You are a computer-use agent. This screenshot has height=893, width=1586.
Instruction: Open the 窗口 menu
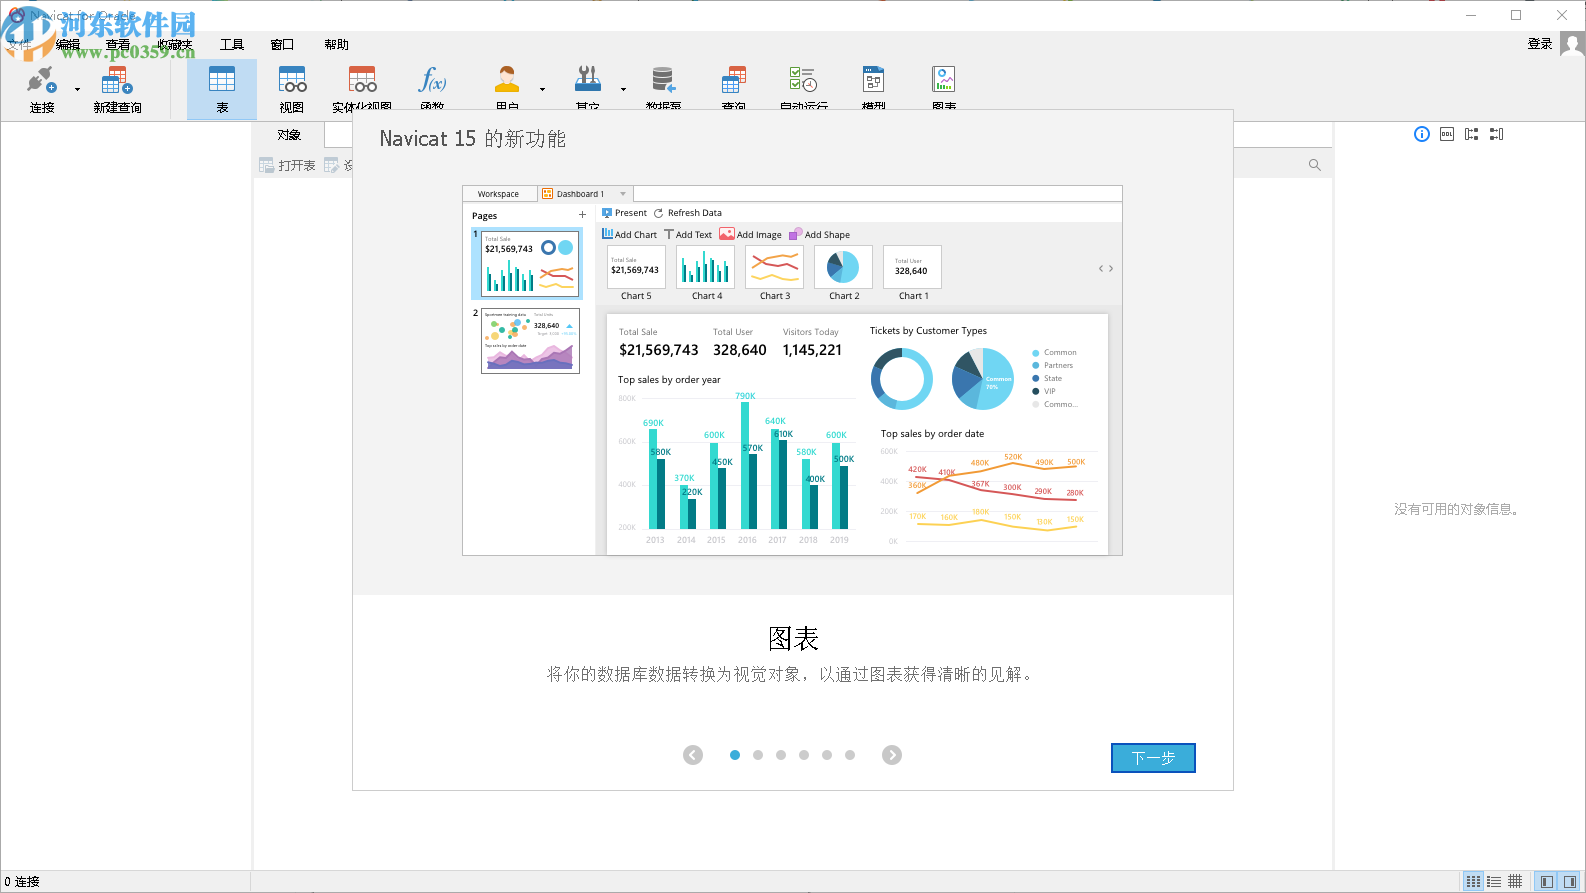(x=282, y=44)
